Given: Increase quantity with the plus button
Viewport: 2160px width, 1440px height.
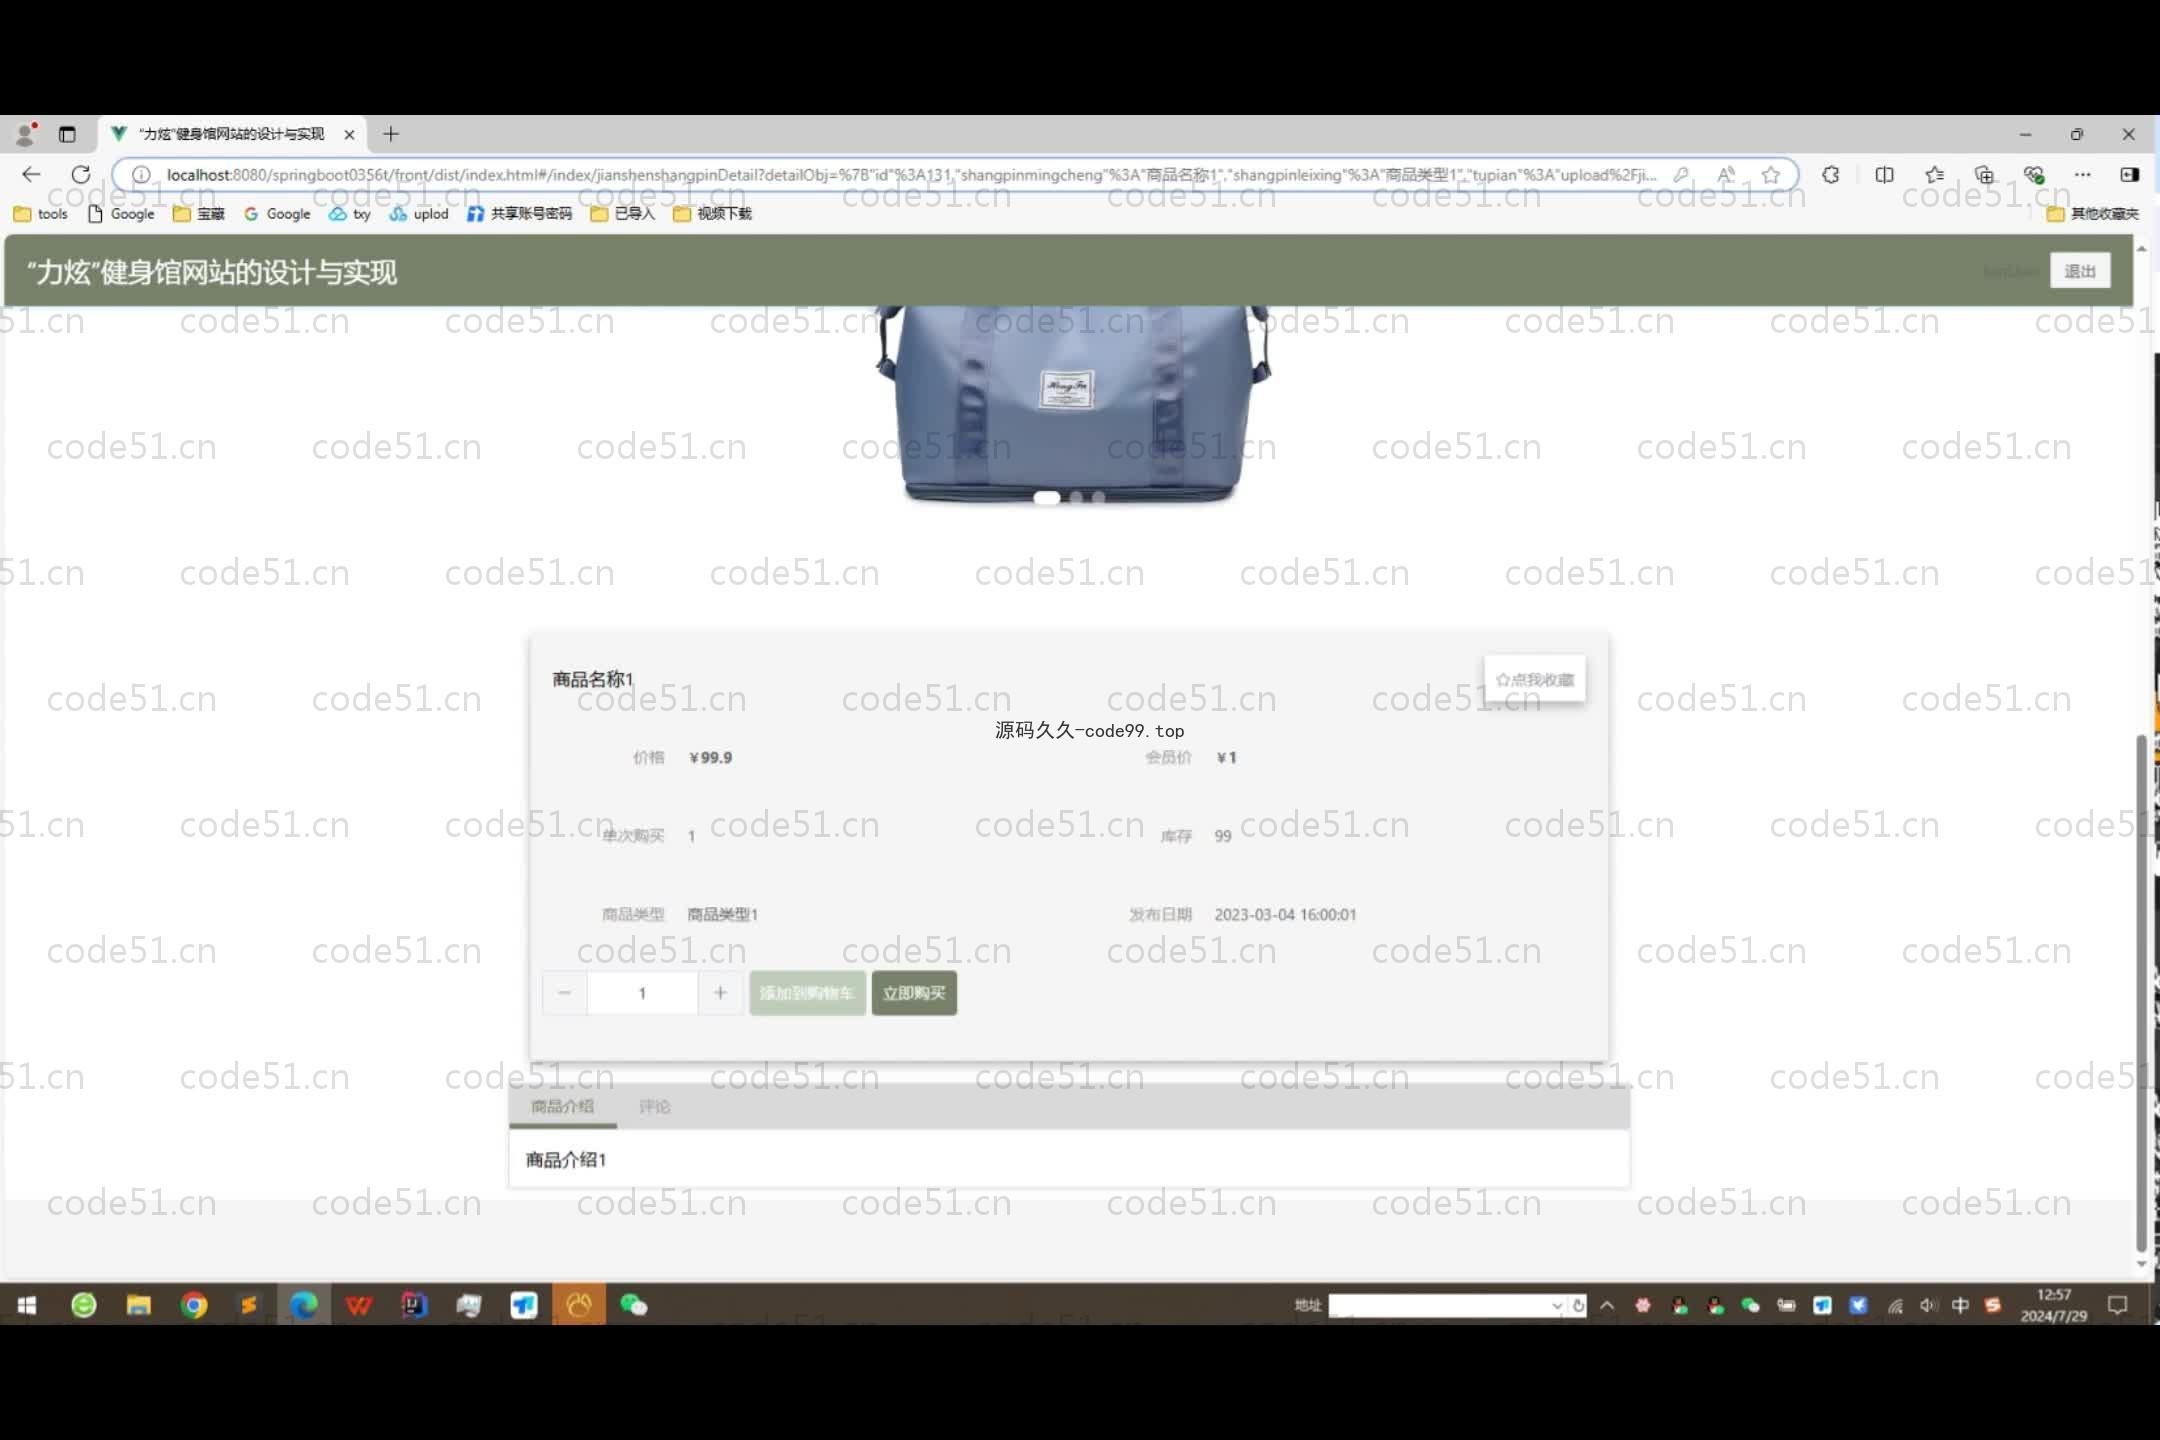Looking at the screenshot, I should click(720, 993).
